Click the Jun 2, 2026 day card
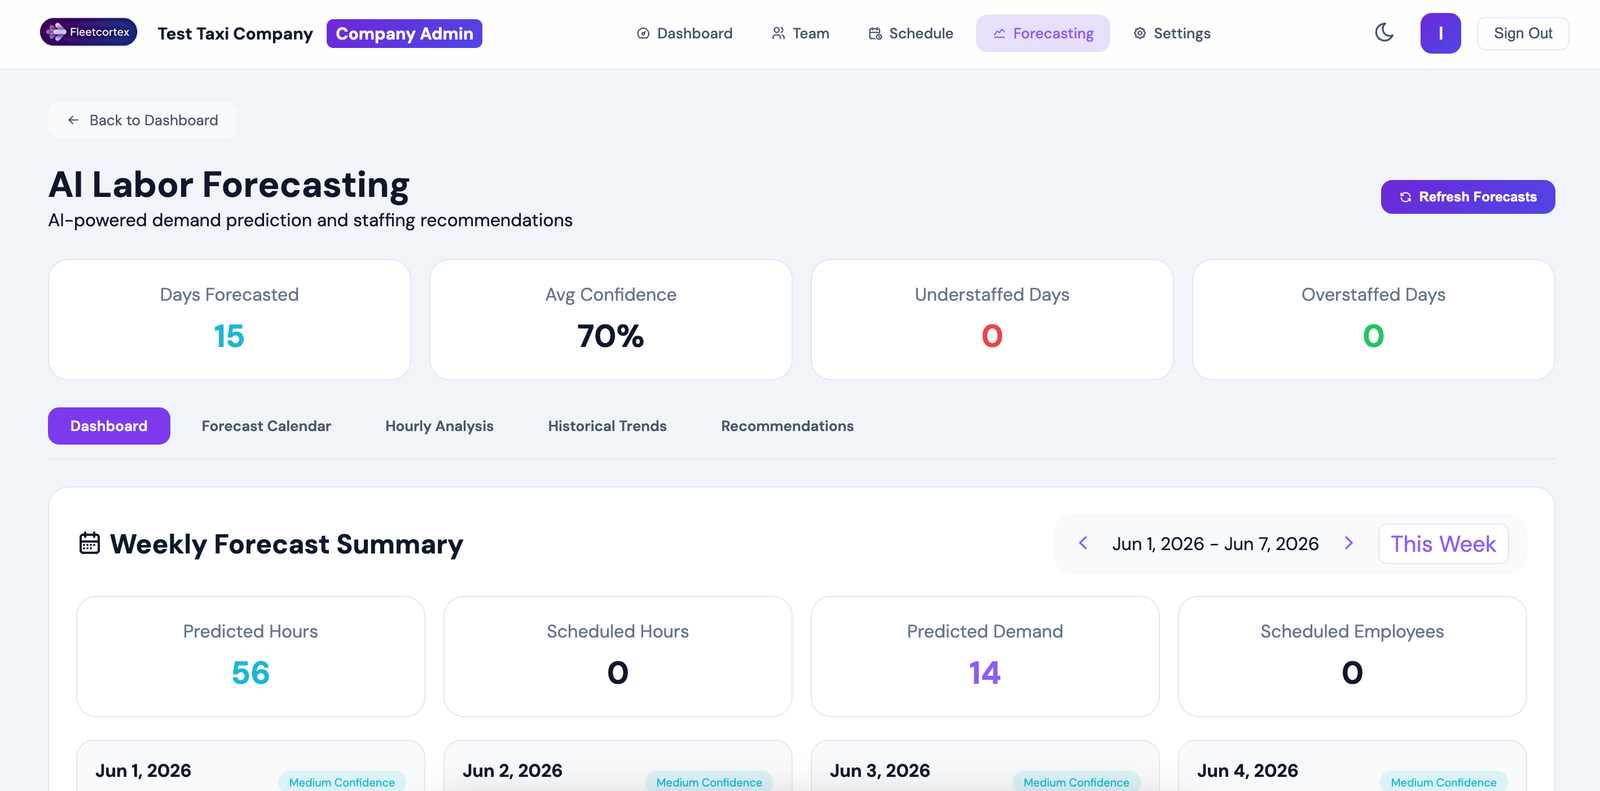The image size is (1600, 791). [x=618, y=767]
